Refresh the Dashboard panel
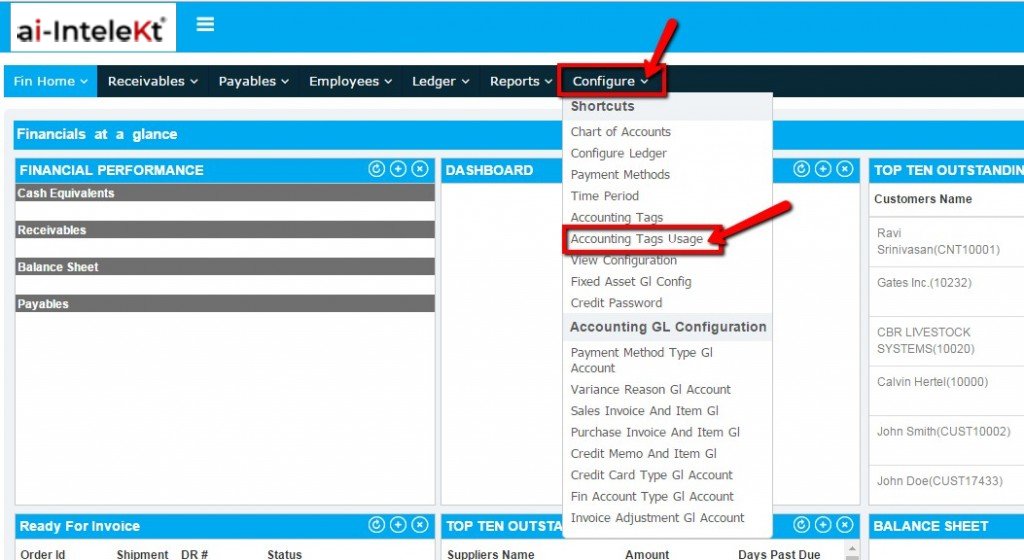Image resolution: width=1024 pixels, height=560 pixels. click(x=801, y=169)
